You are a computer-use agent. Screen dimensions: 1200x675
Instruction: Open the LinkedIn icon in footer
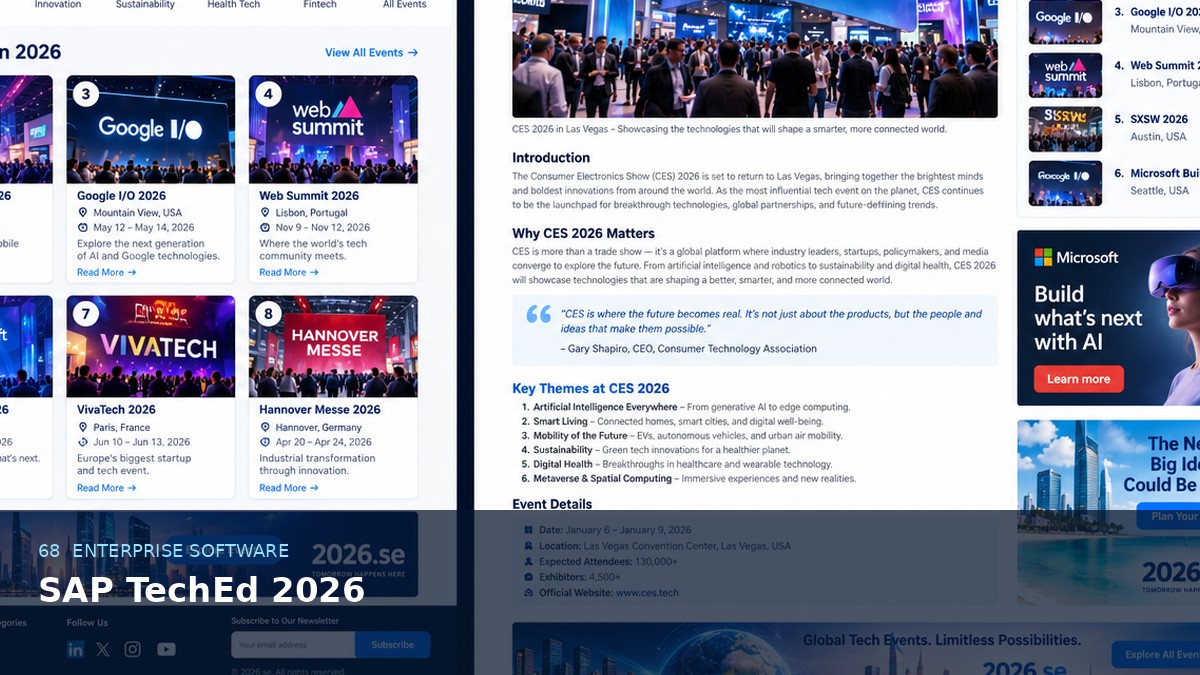75,649
